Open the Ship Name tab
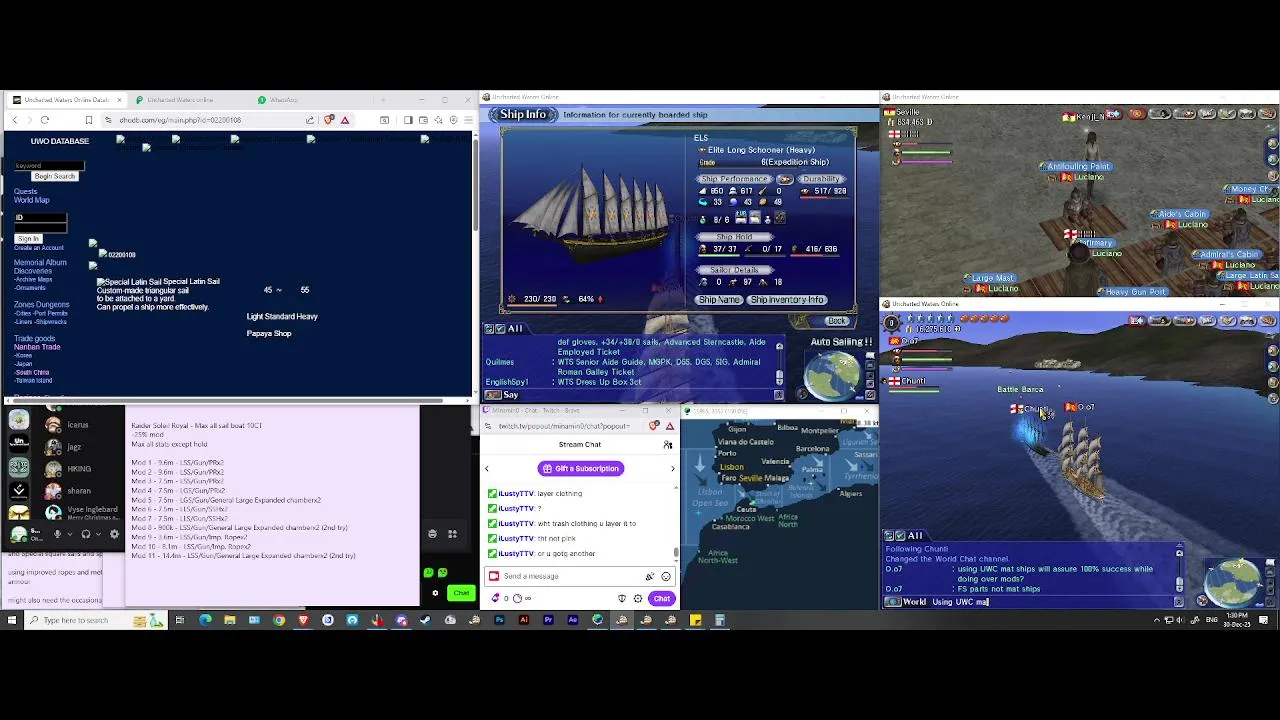 tap(719, 300)
